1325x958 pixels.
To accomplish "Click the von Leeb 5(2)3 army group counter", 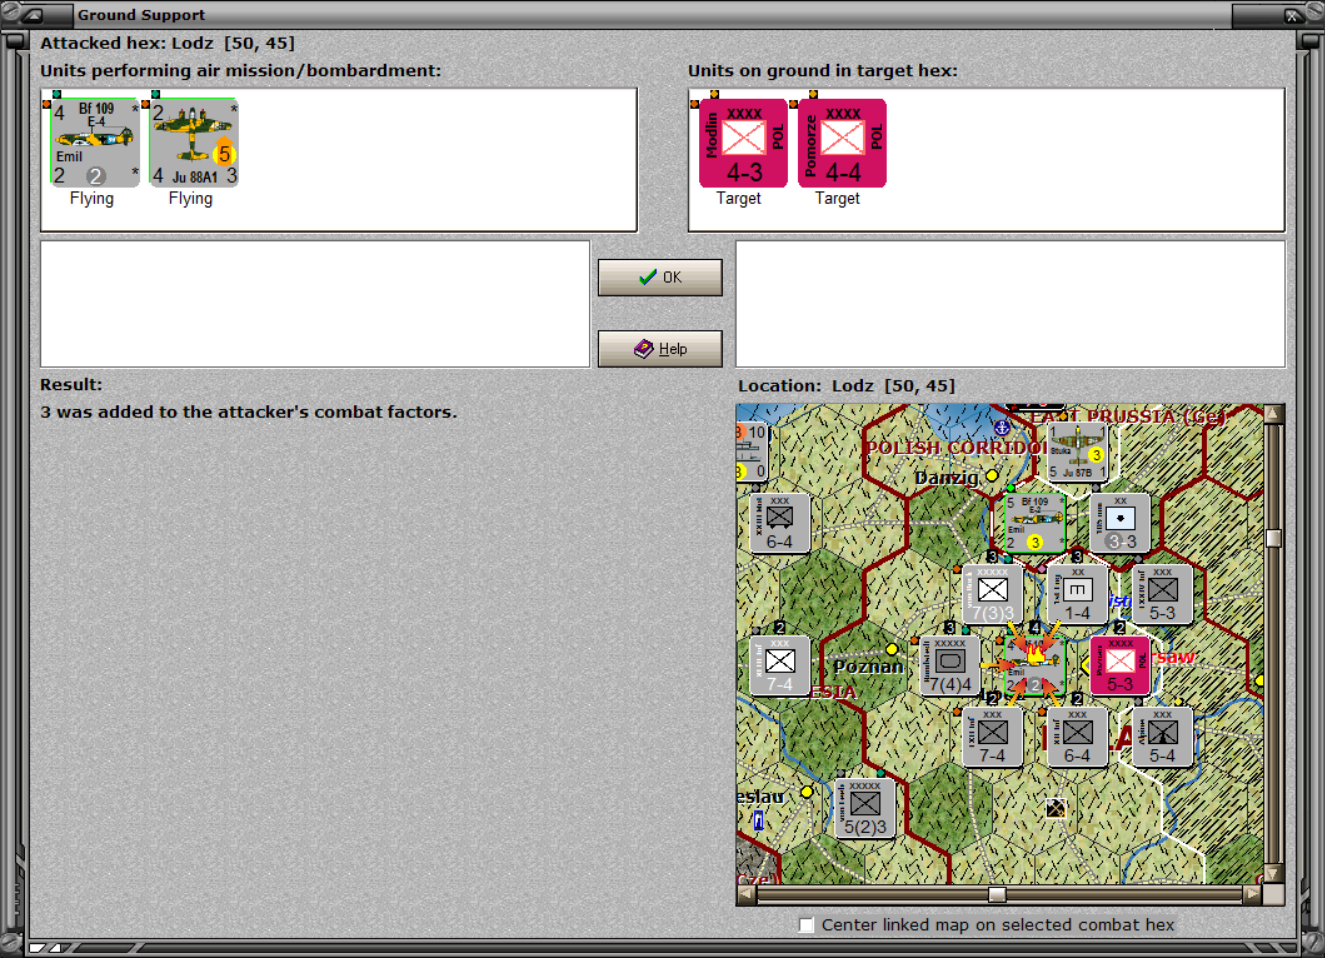I will click(864, 808).
